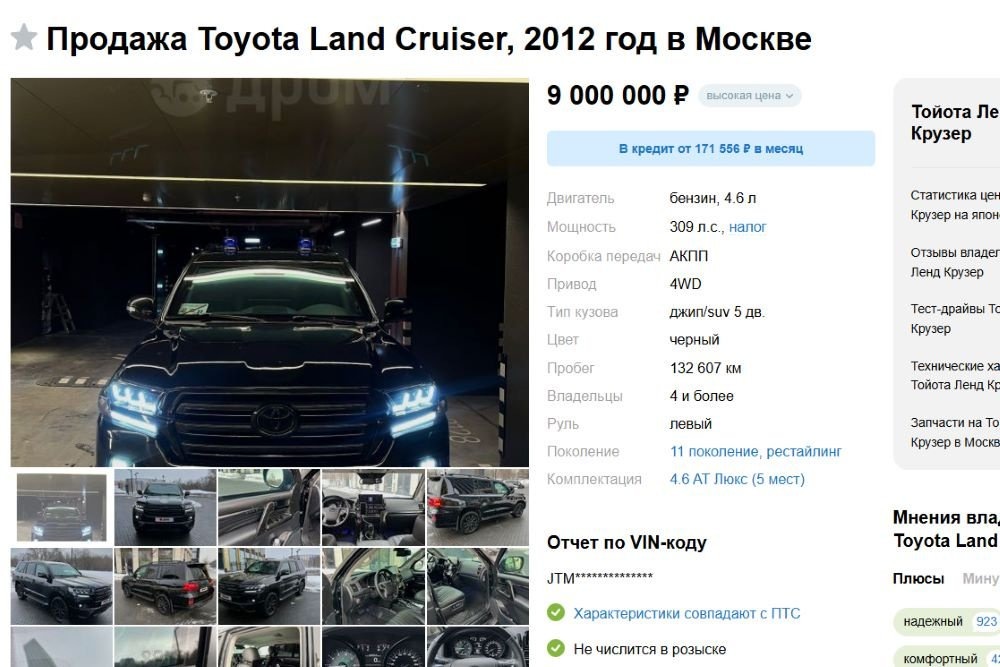The height and width of the screenshot is (667, 1000).
Task: Switch to the Минусы opinions tab
Action: (981, 578)
